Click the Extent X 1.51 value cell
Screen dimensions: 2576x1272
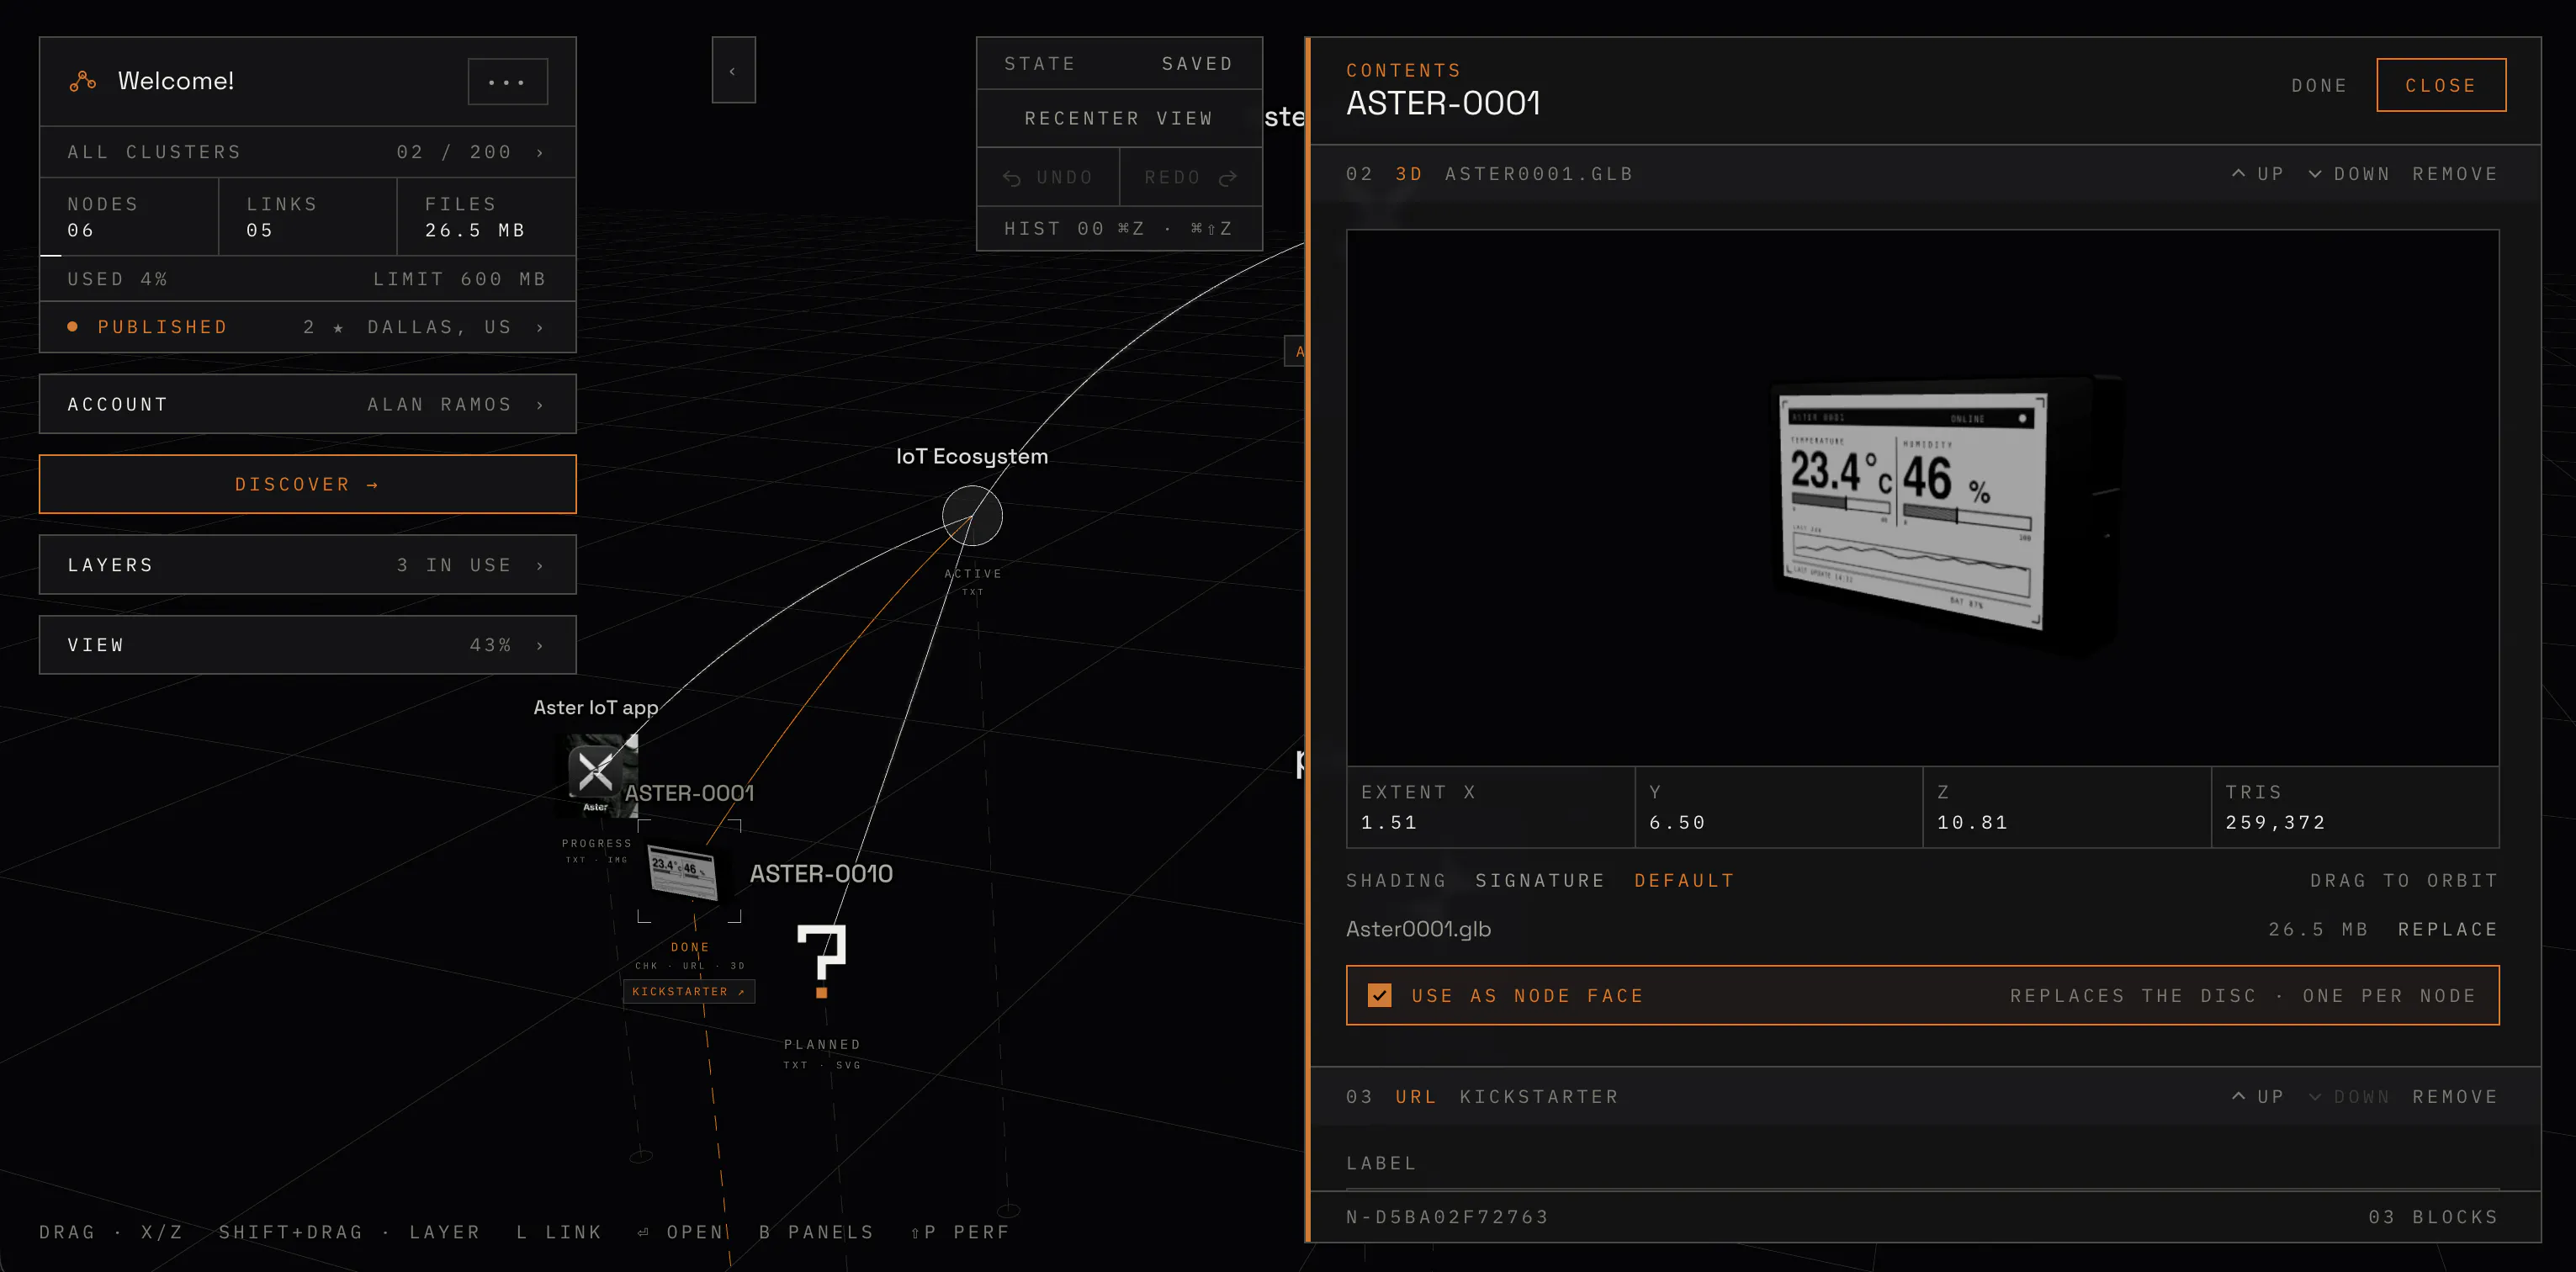pyautogui.click(x=1491, y=808)
